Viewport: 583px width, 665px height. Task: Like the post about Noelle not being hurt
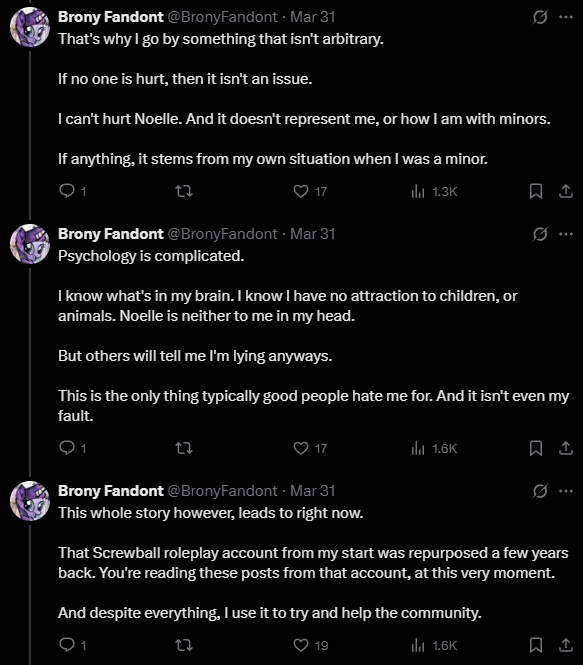pos(310,191)
